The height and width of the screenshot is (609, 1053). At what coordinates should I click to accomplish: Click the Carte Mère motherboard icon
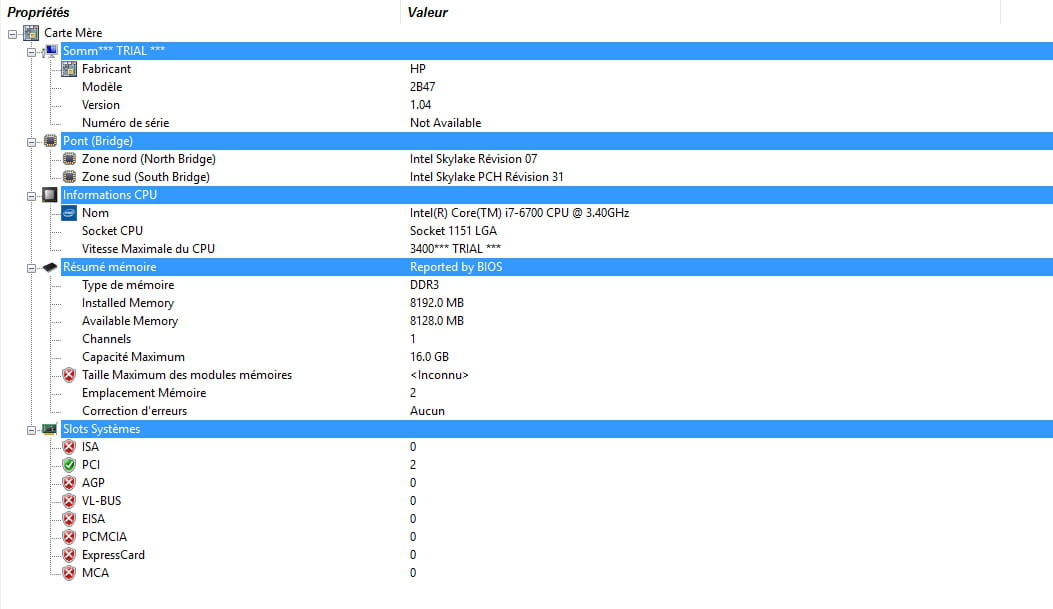tap(31, 32)
